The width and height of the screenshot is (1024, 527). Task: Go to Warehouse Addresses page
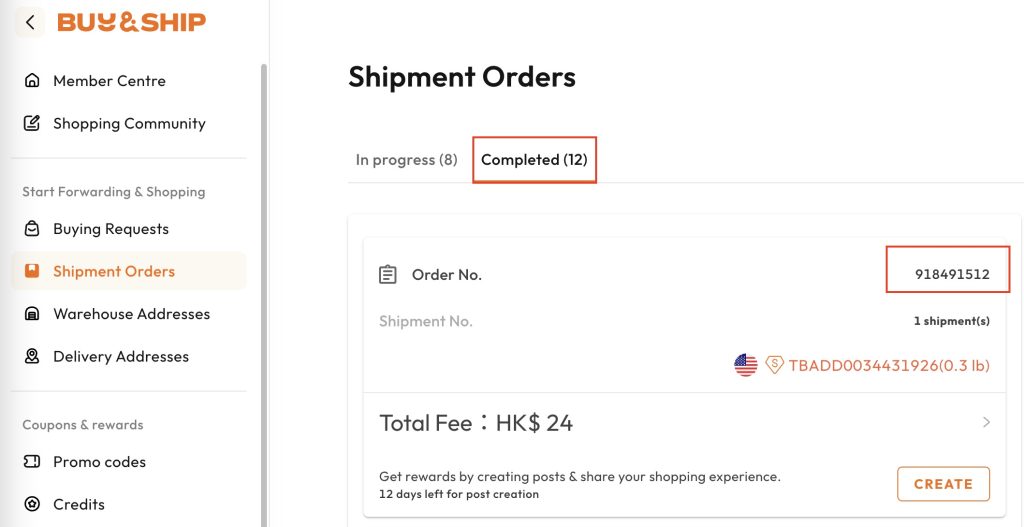point(131,314)
